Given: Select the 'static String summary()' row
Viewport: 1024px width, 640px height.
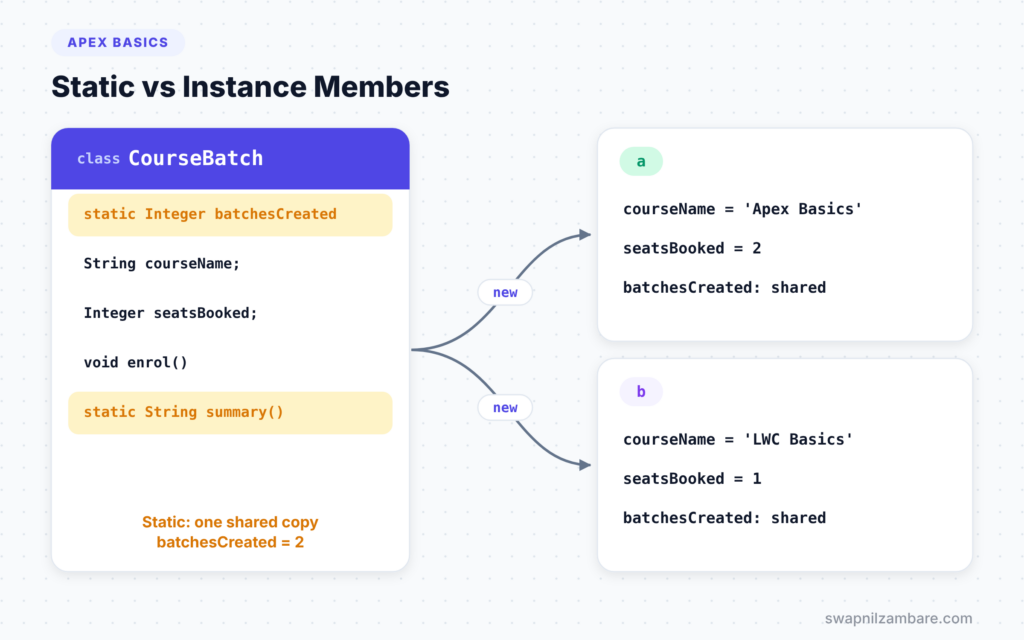Looking at the screenshot, I should coord(231,412).
